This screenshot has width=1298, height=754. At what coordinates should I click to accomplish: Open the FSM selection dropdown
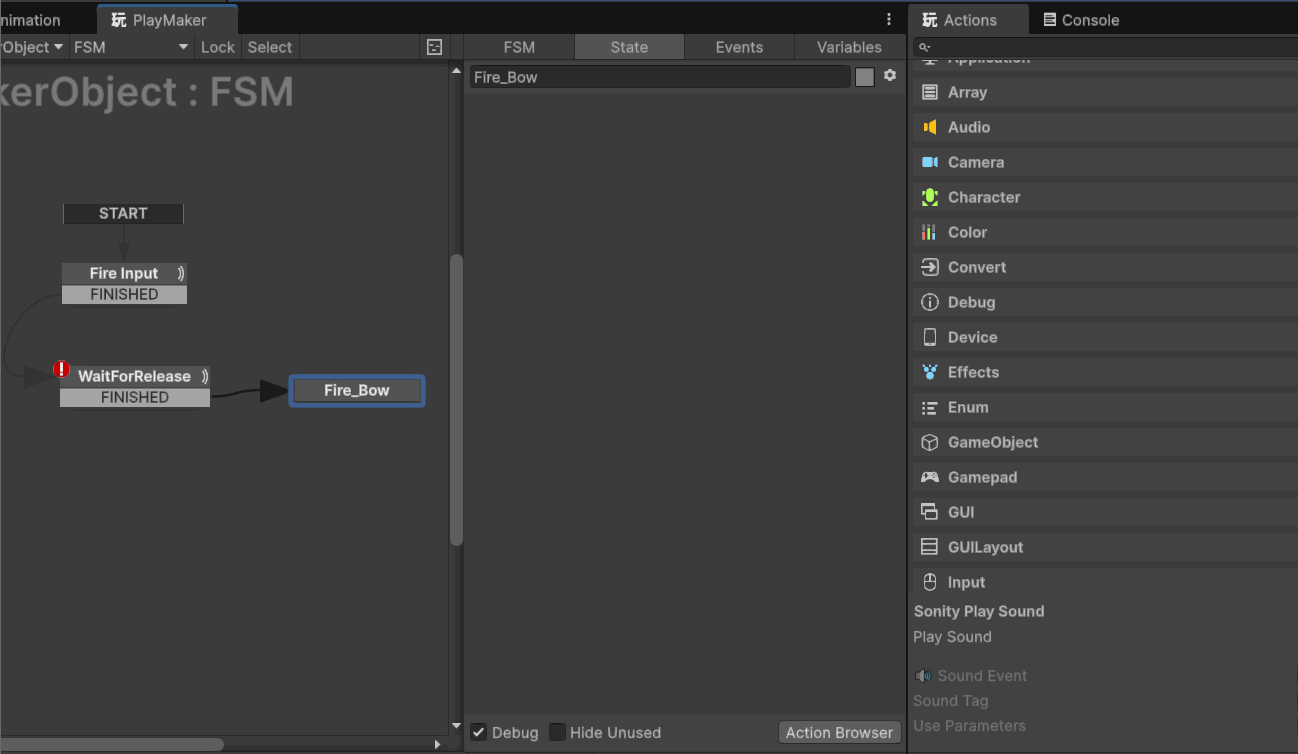point(130,47)
